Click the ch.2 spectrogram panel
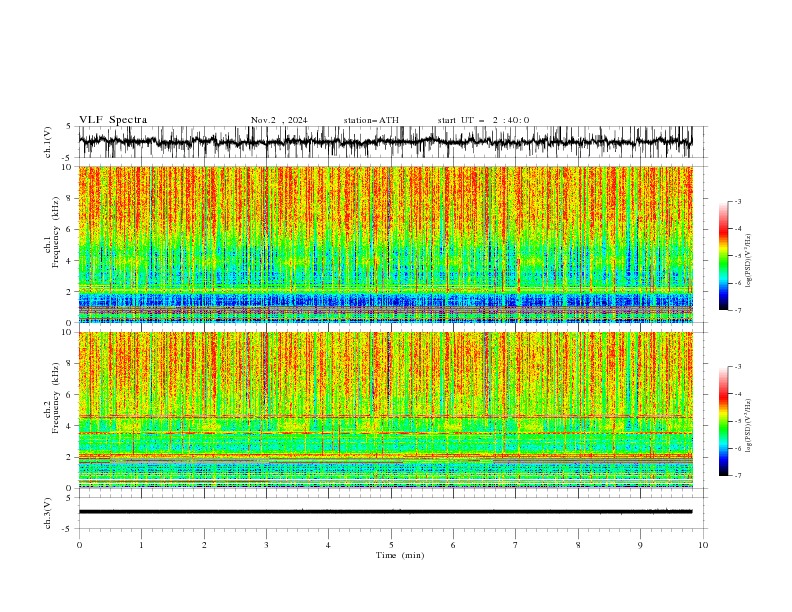This screenshot has height=612, width=792. (x=386, y=410)
